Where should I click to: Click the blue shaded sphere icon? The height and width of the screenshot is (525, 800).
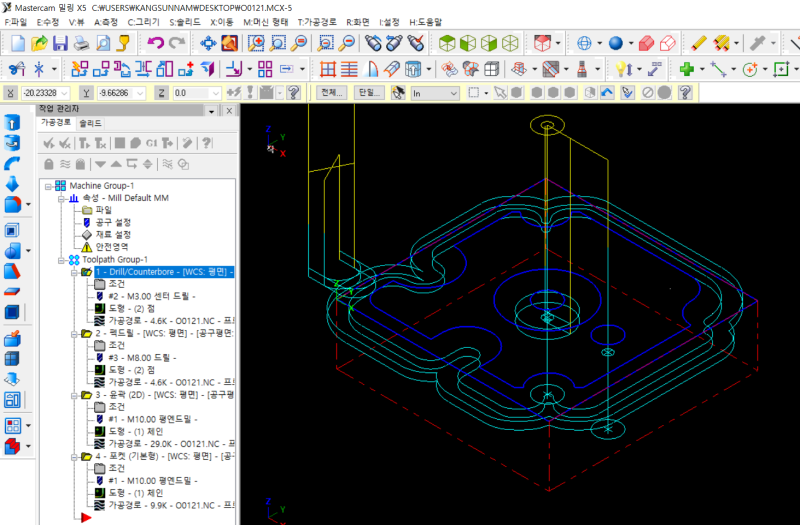(x=615, y=43)
